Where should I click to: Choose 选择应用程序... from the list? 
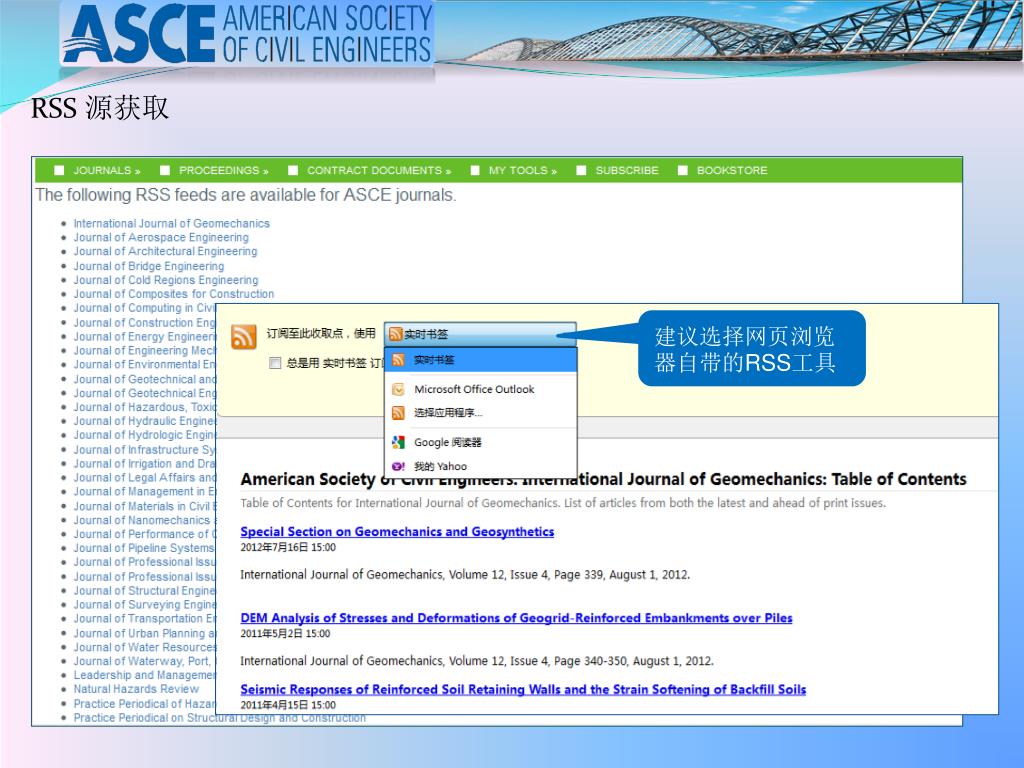(x=481, y=413)
